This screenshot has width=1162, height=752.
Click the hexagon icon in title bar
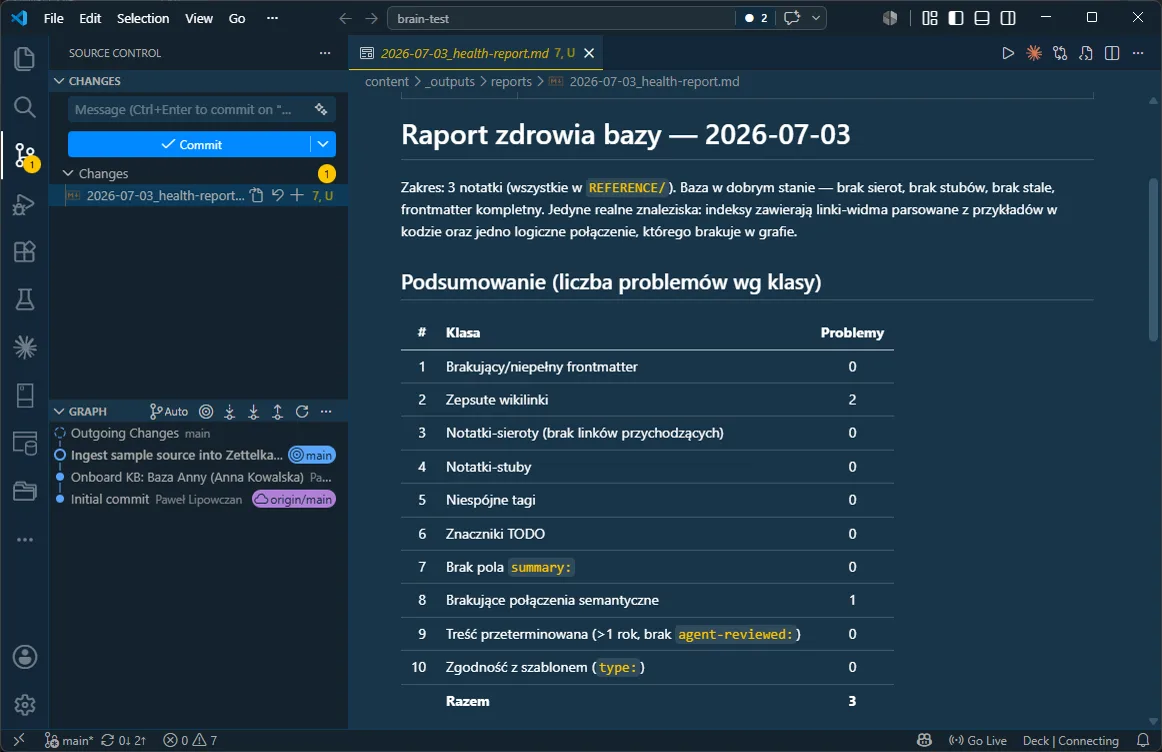coord(890,18)
